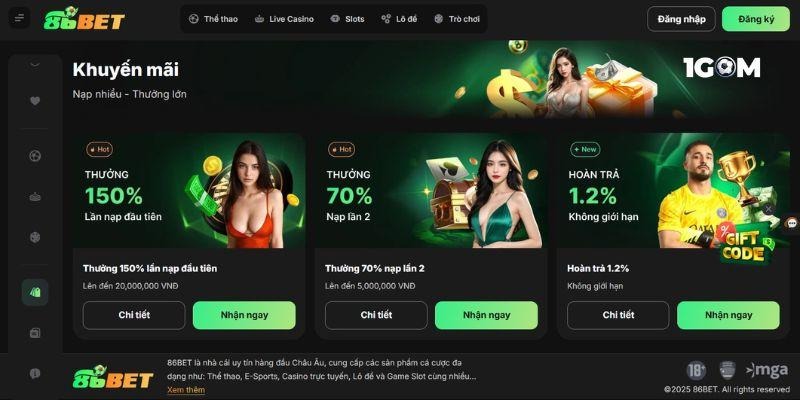Open the live casino sidebar icon
The image size is (800, 400).
tap(35, 197)
